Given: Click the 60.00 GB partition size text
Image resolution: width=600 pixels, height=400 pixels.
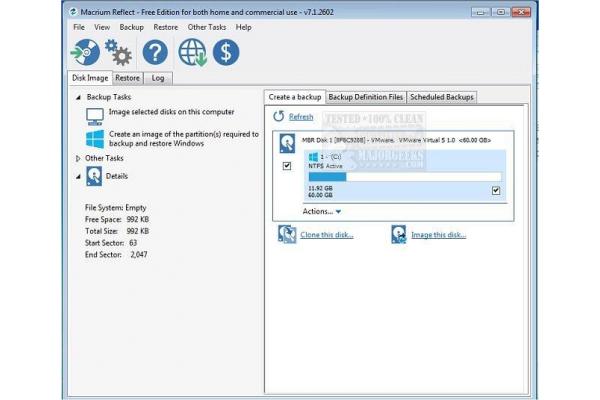Looking at the screenshot, I should (320, 195).
